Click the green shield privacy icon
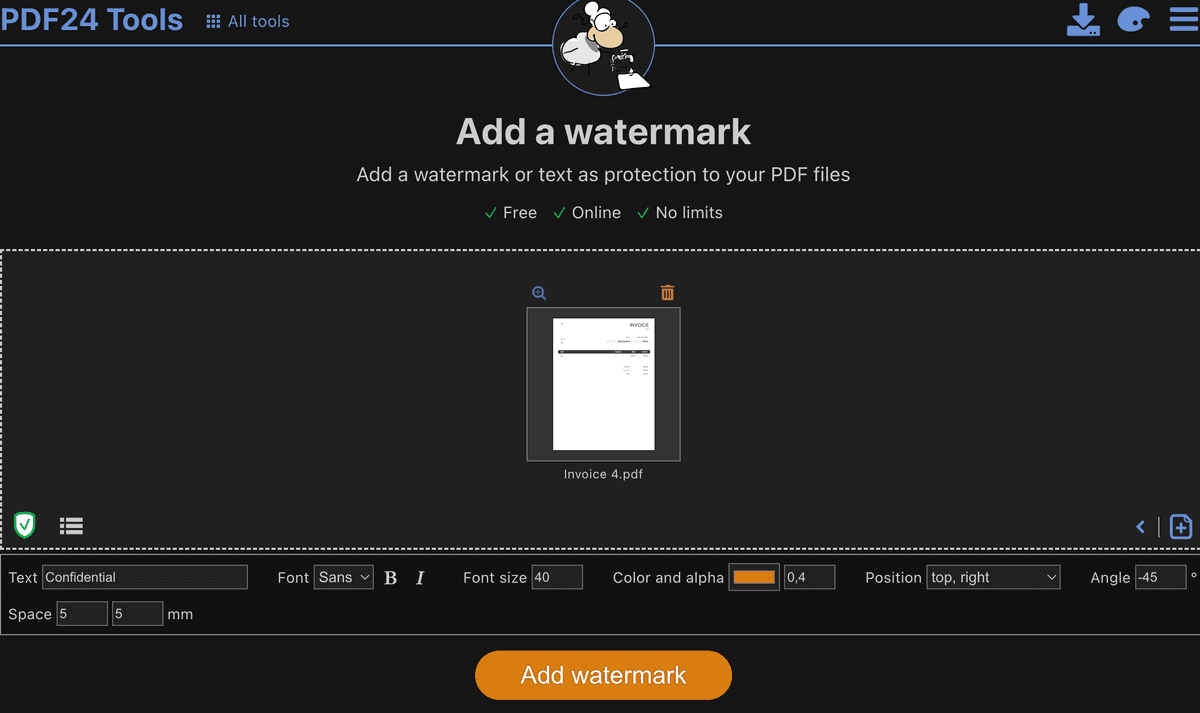The width and height of the screenshot is (1200, 713). click(24, 525)
